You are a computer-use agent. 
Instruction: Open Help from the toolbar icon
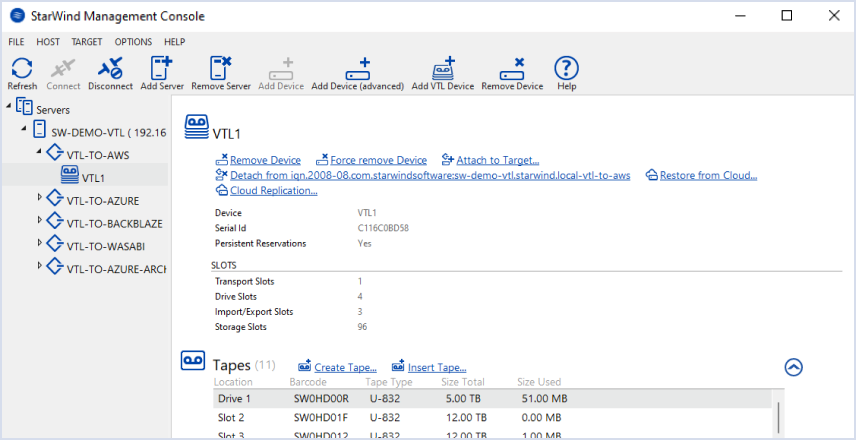coord(567,68)
